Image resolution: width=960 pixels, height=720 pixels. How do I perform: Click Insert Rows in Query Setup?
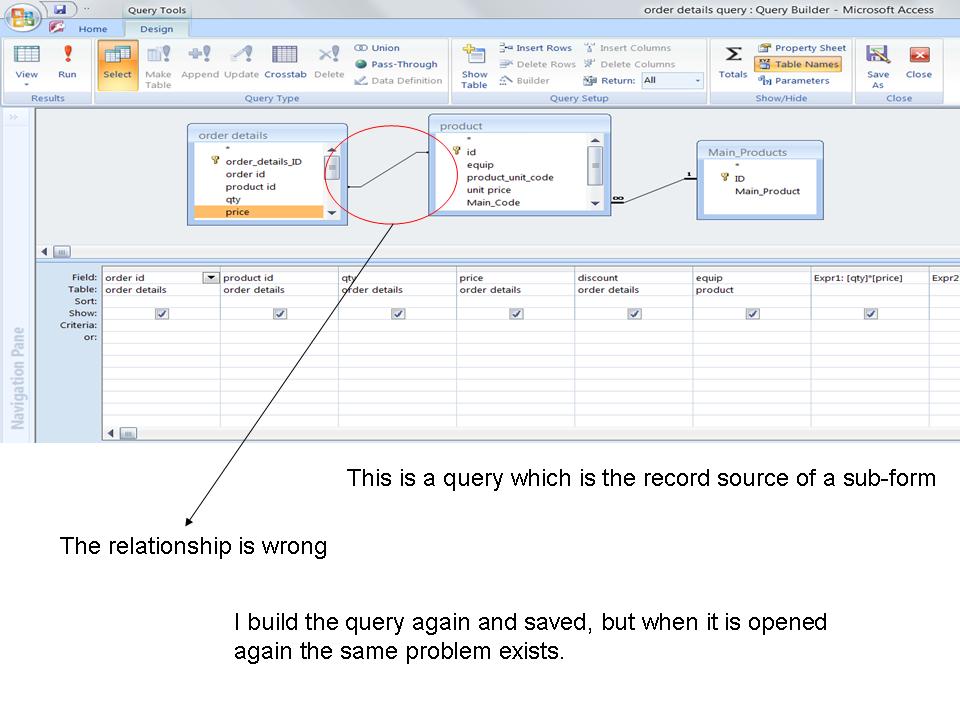click(x=536, y=48)
